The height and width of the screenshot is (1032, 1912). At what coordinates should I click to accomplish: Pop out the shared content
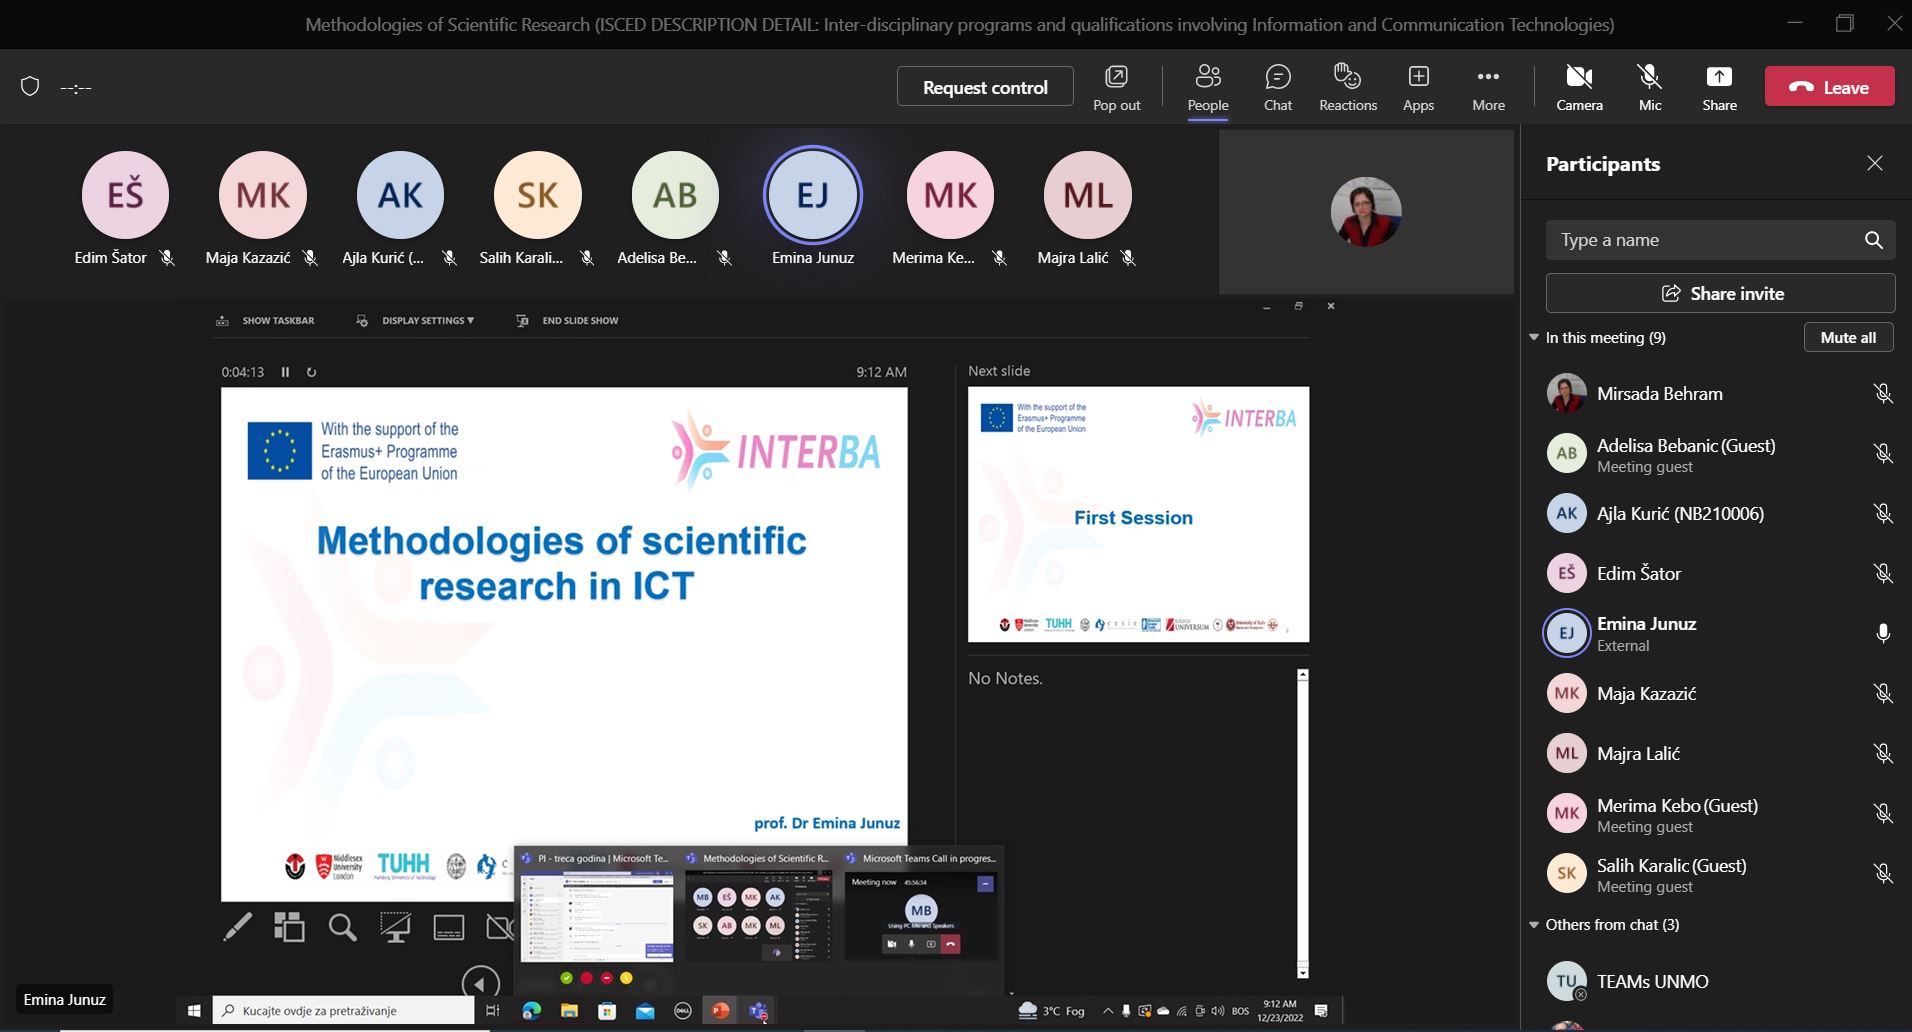pos(1116,88)
